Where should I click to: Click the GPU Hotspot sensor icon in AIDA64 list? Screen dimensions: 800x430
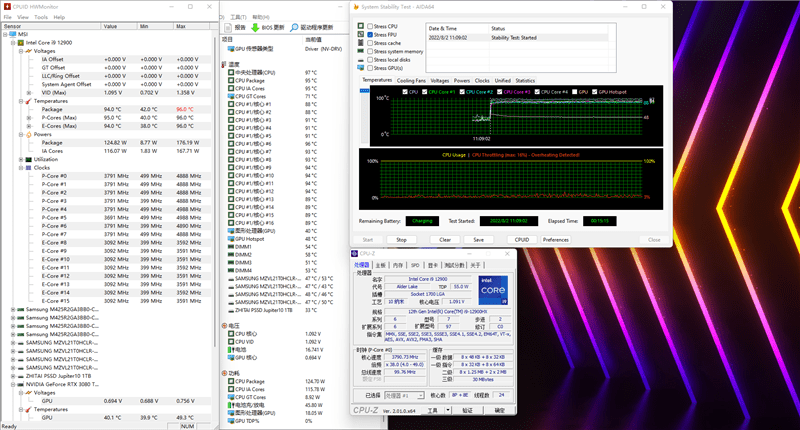(x=231, y=239)
